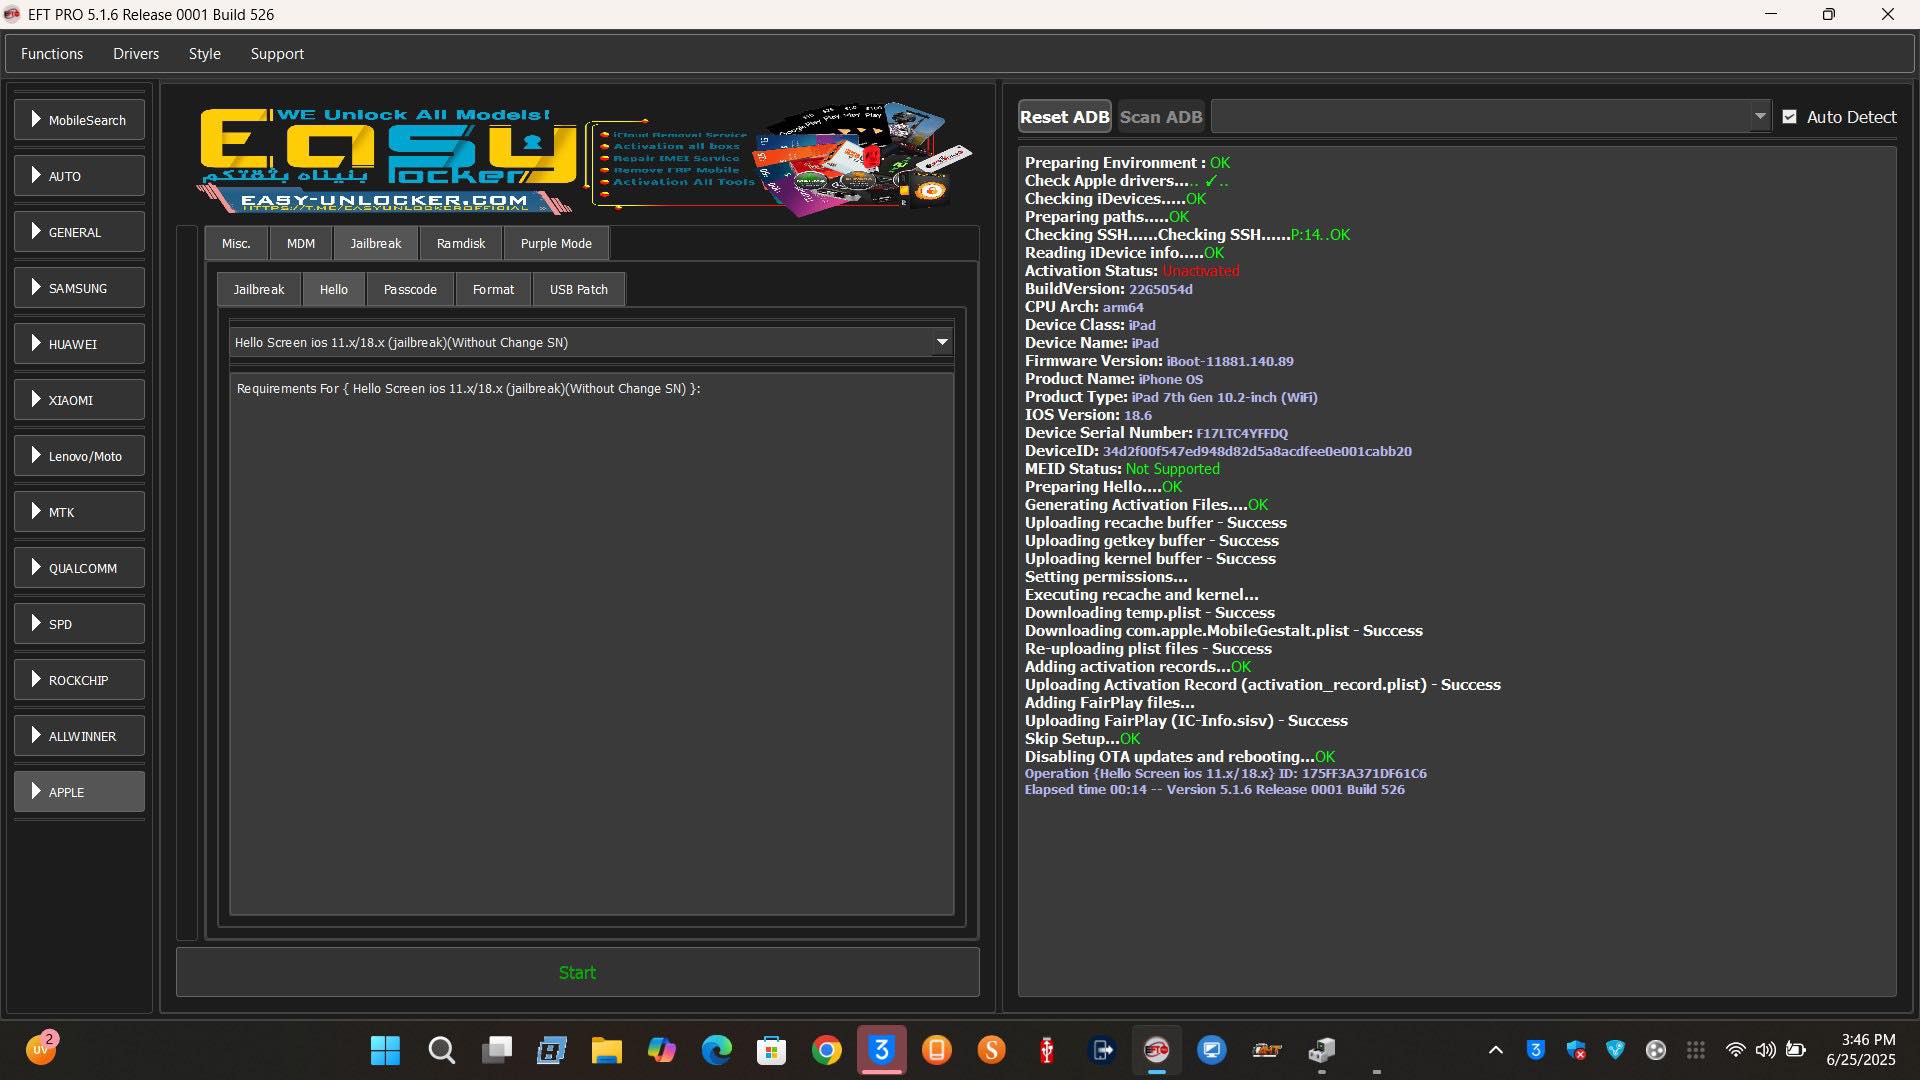This screenshot has width=1920, height=1080.
Task: Select the APPLE section
Action: pyautogui.click(x=79, y=792)
